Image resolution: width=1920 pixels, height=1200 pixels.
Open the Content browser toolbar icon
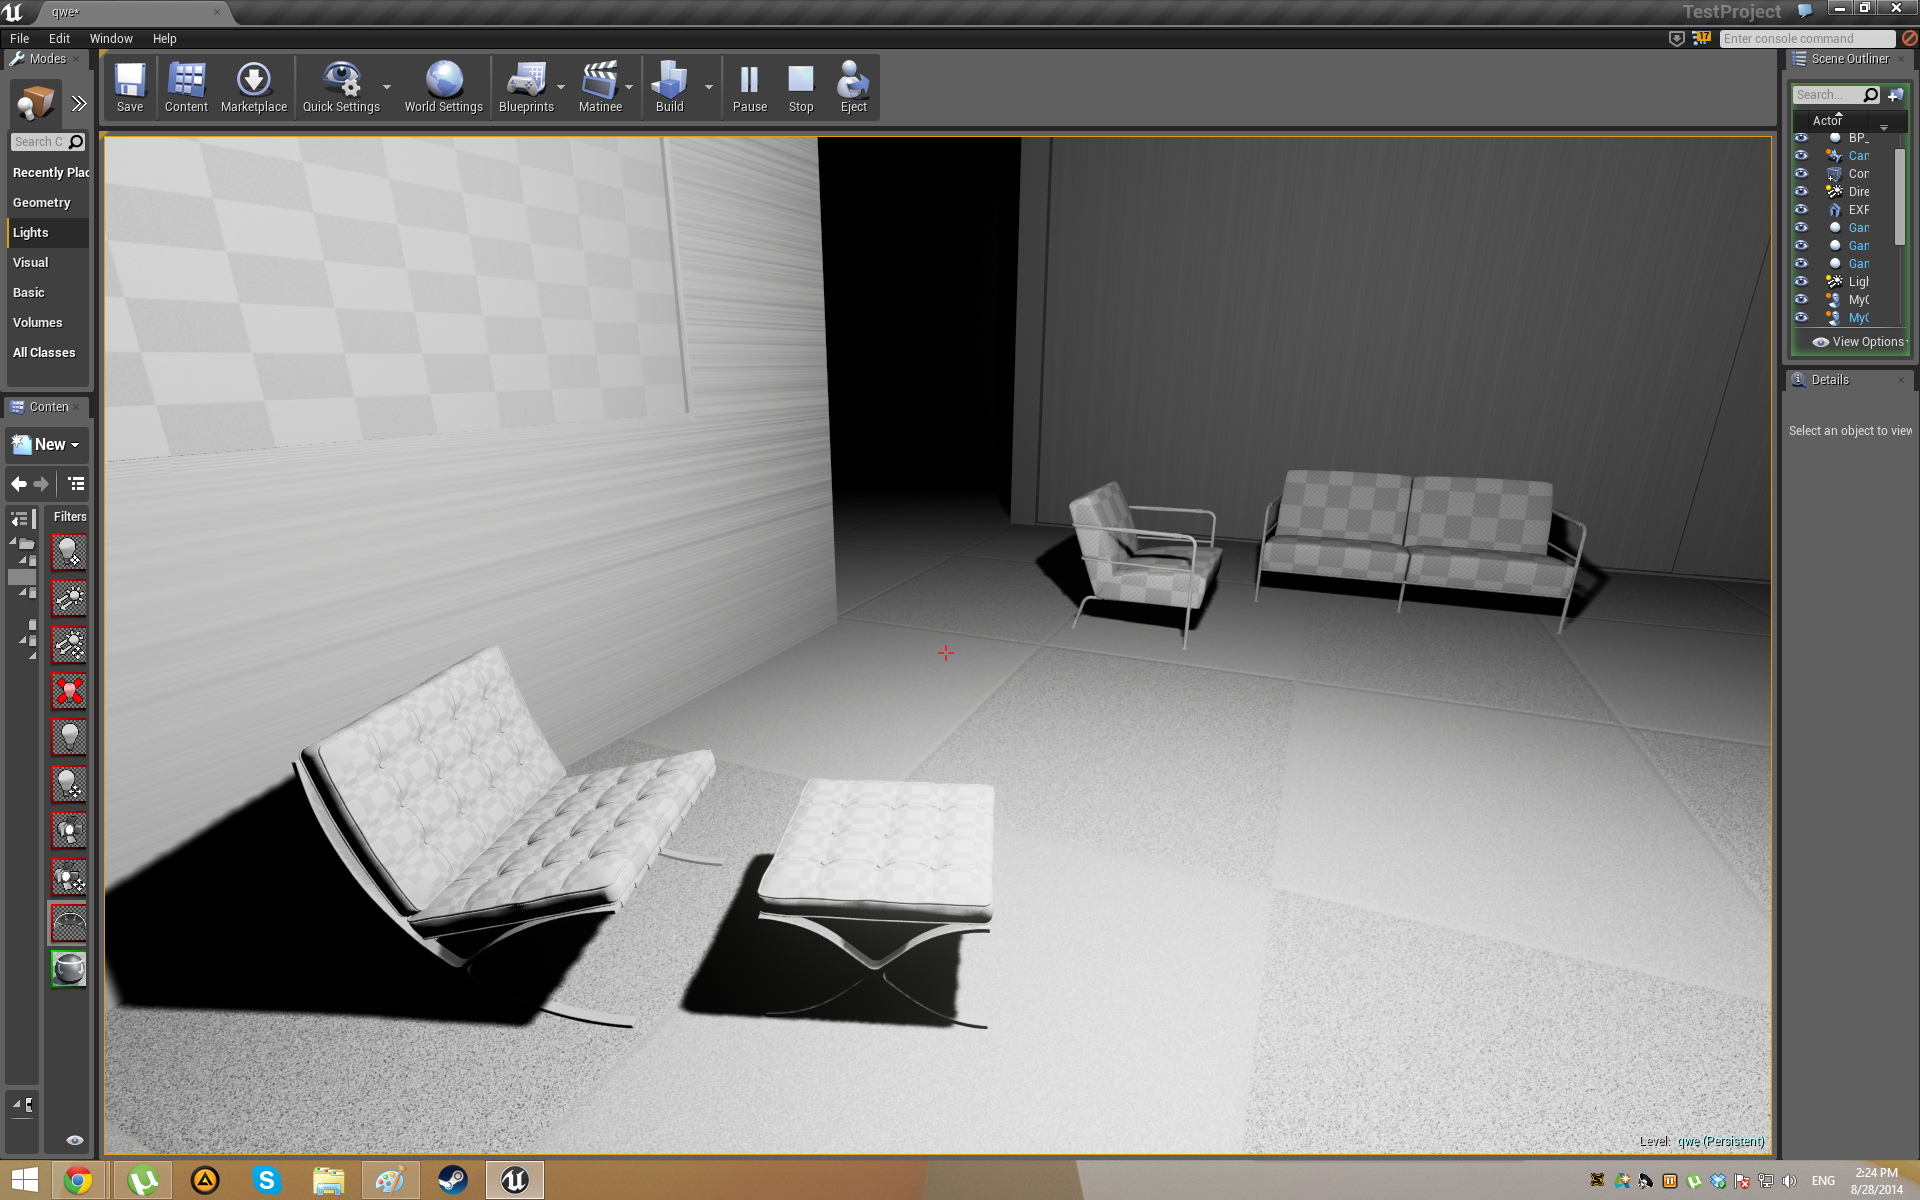click(x=186, y=88)
